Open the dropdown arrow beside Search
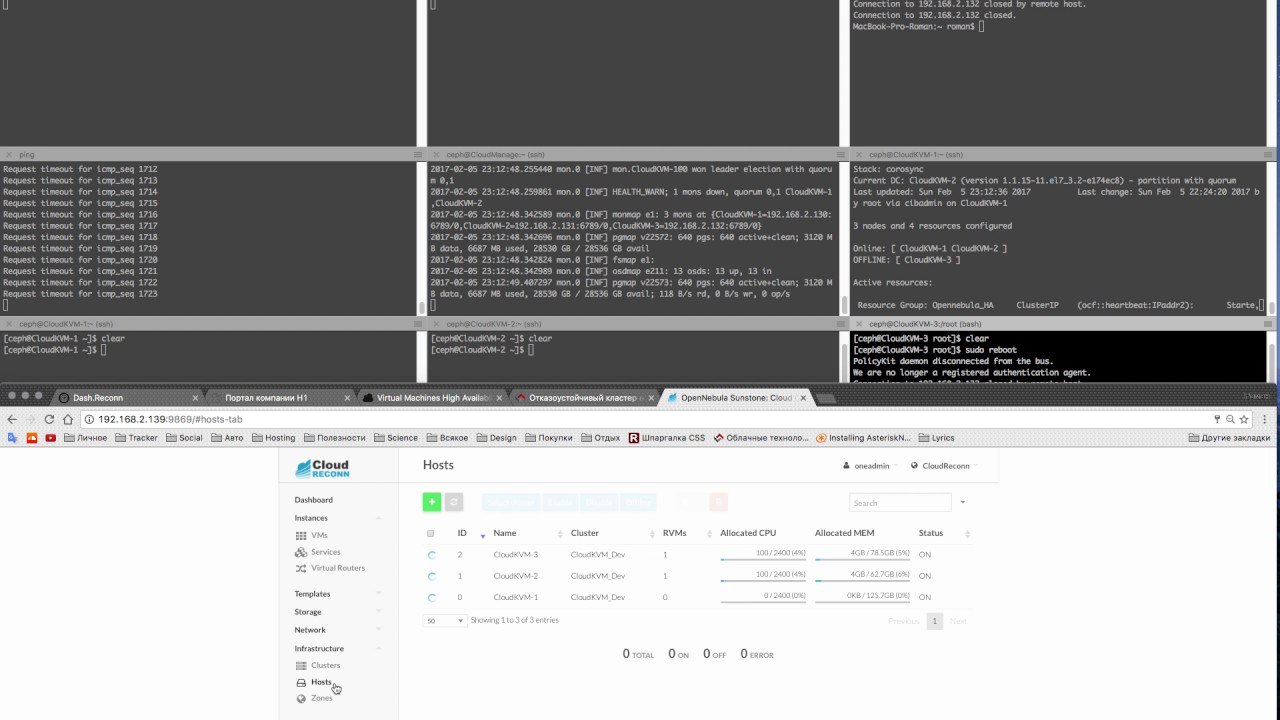Screen dimensions: 1280x720 (x=963, y=502)
